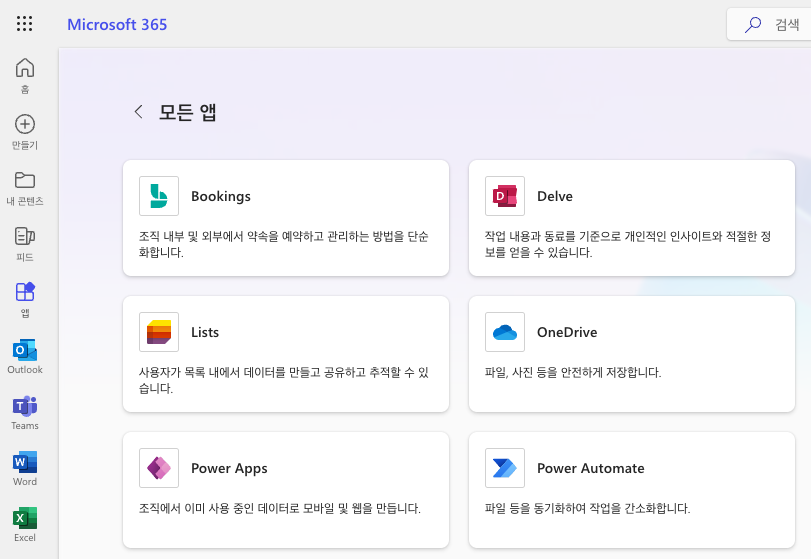Click Power Apps description starting 조직에서 이미 사용 중인
The width and height of the screenshot is (811, 559).
(280, 508)
